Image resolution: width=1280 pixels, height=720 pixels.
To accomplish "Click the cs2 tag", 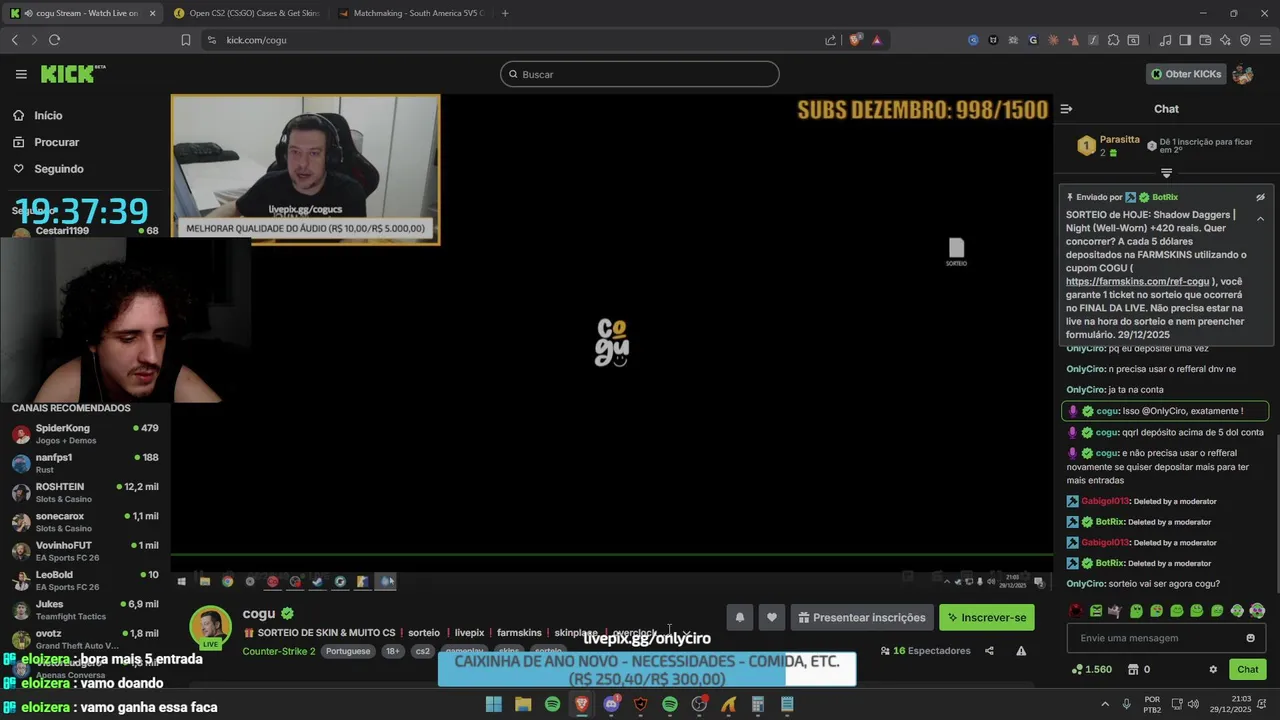I will pyautogui.click(x=423, y=651).
